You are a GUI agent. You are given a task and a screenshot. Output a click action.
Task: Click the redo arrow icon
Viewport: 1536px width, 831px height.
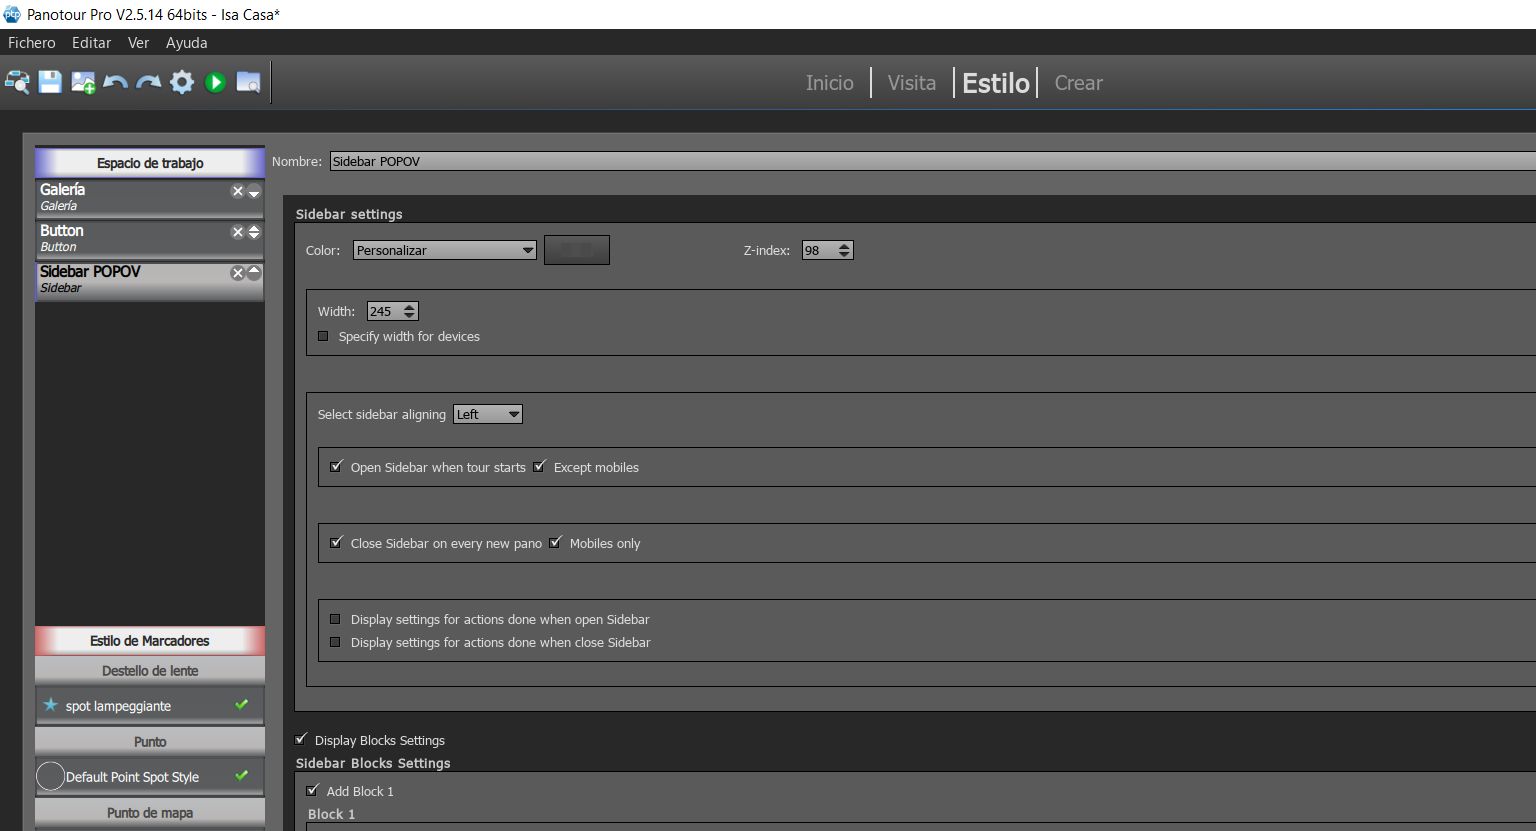click(149, 82)
